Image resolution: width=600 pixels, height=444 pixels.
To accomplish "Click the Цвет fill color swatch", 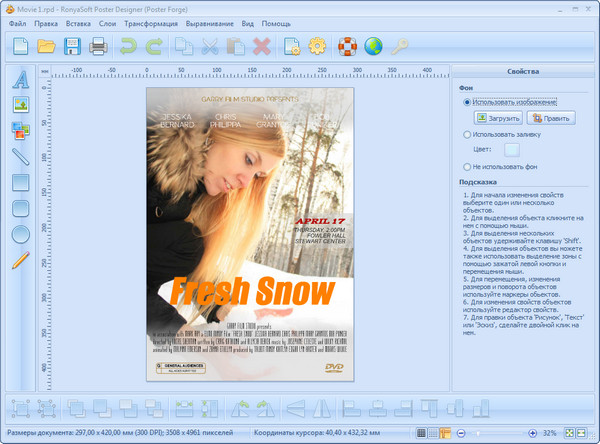I will [512, 150].
